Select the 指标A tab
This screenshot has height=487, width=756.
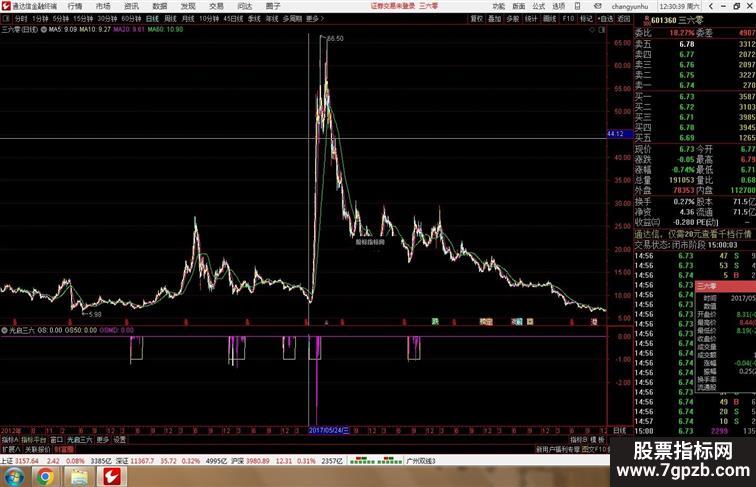tap(10, 440)
